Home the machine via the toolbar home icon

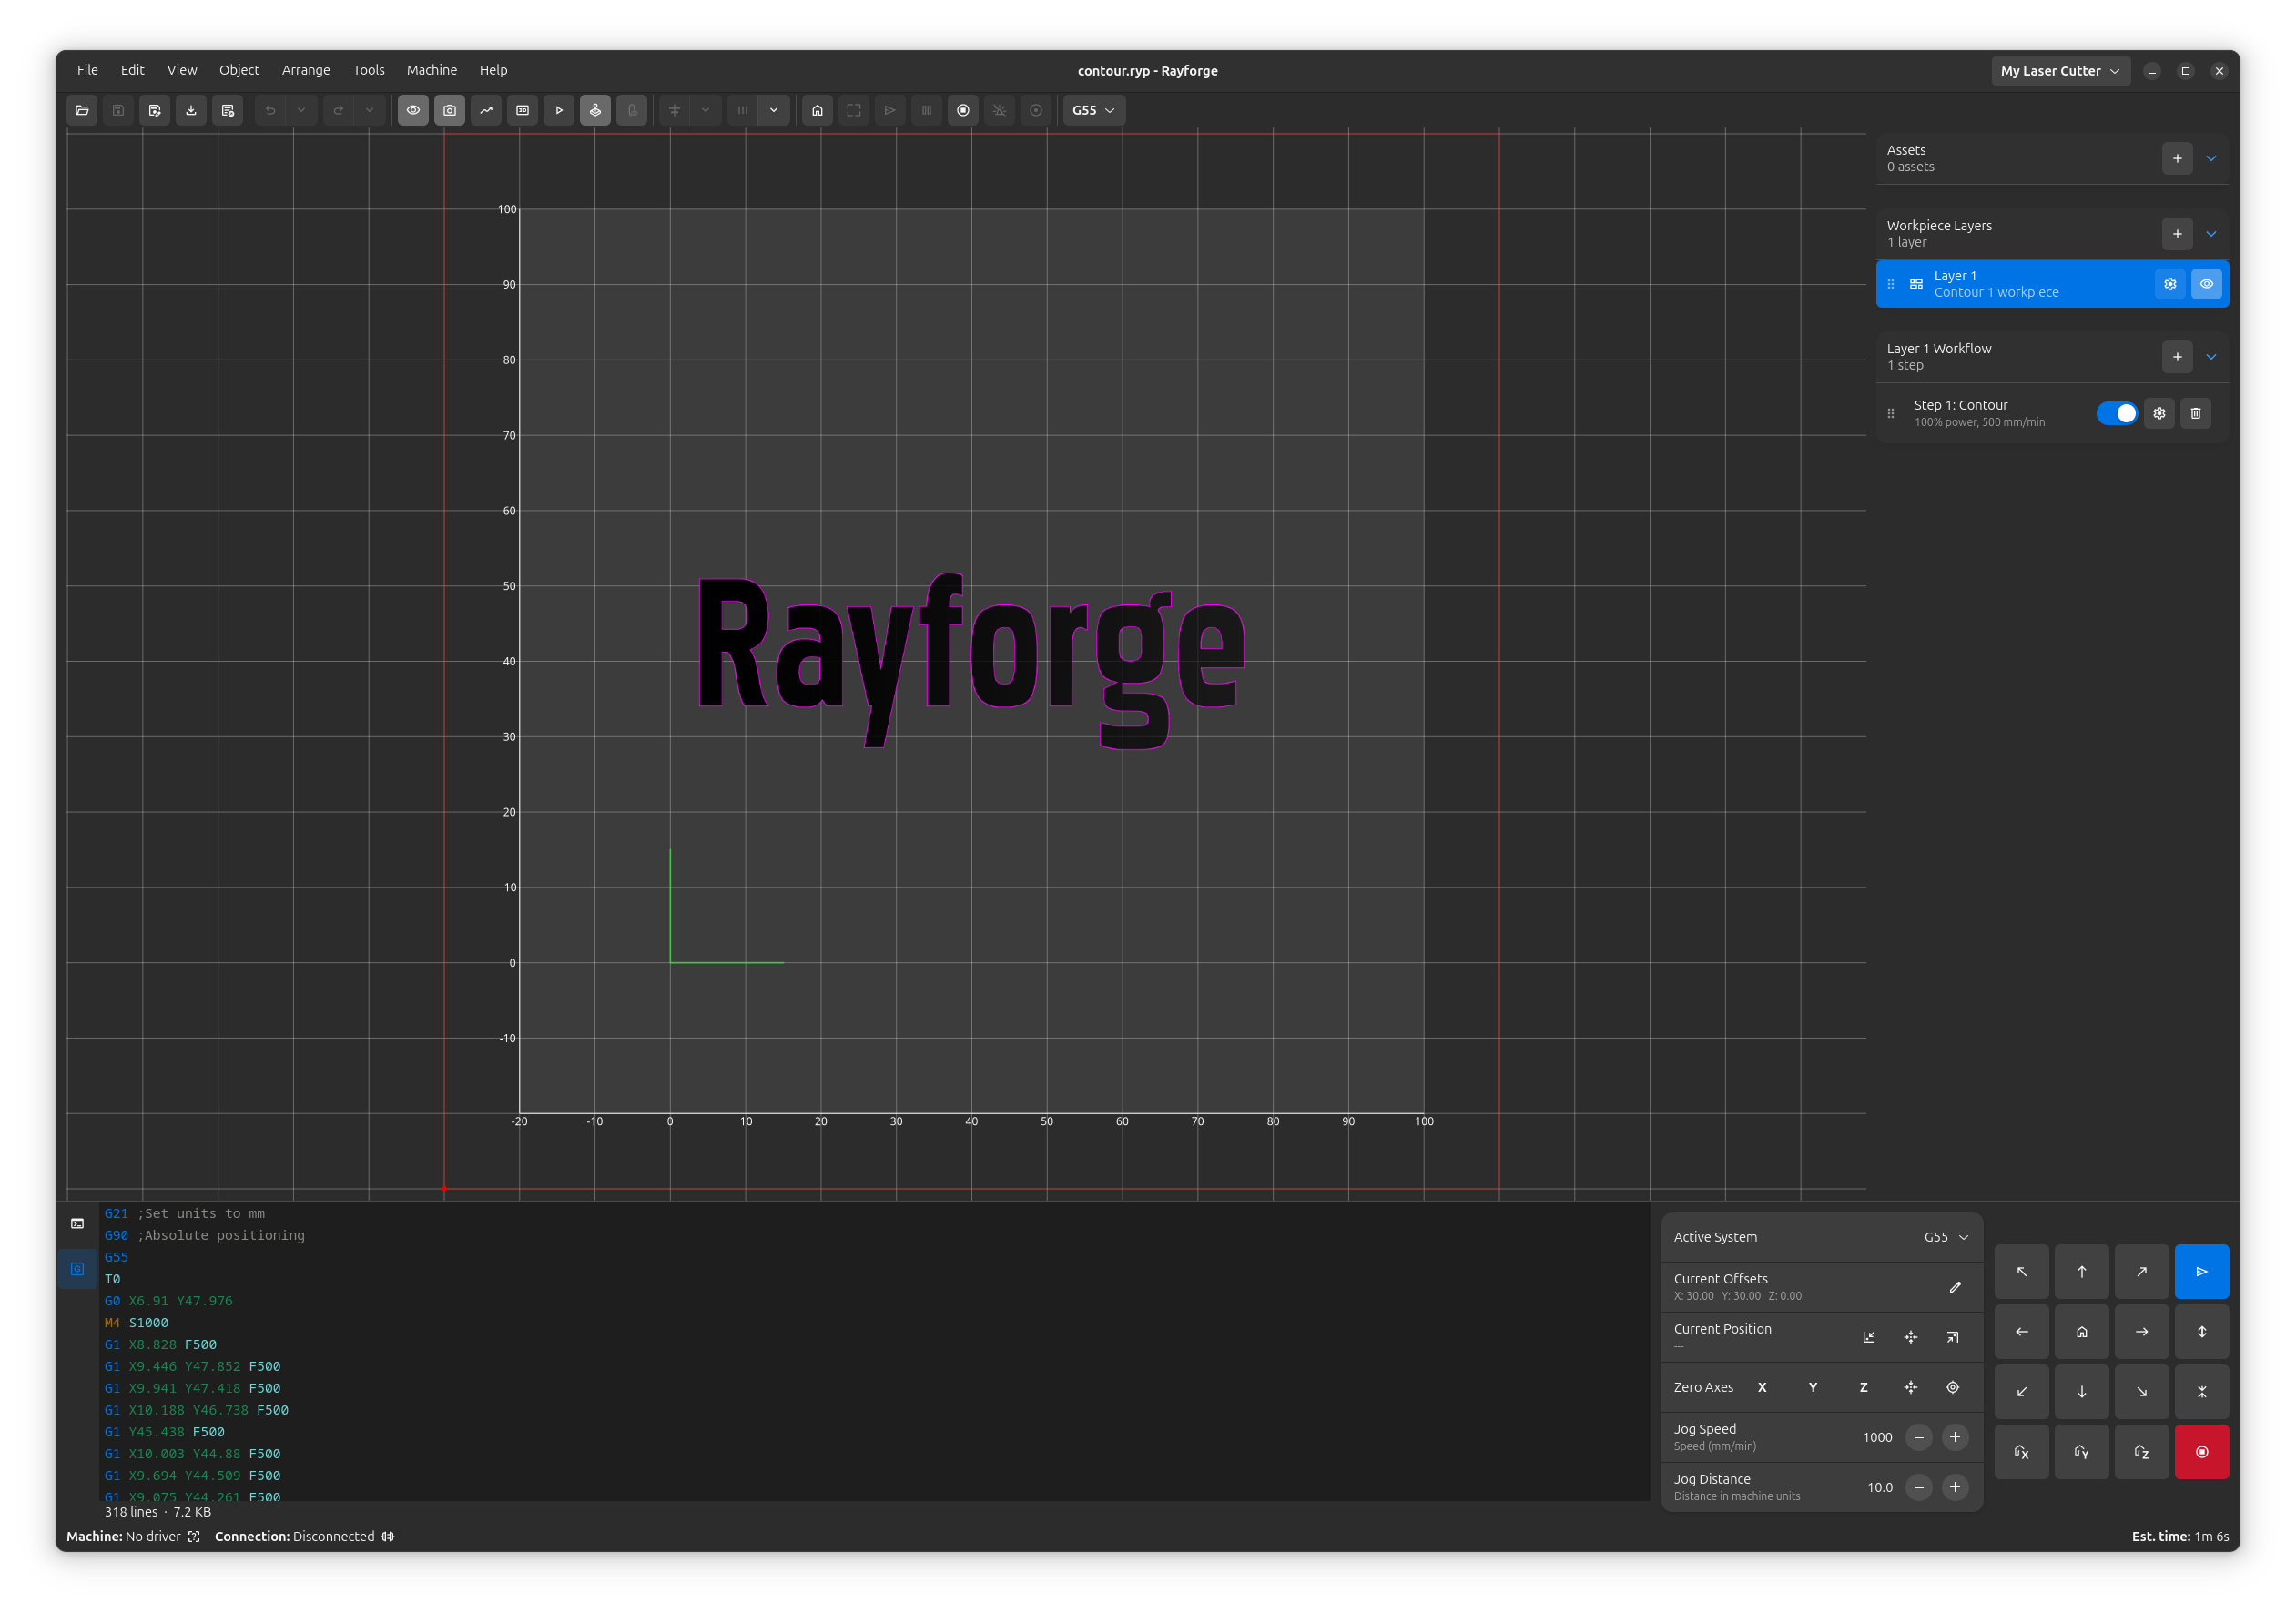click(x=817, y=110)
